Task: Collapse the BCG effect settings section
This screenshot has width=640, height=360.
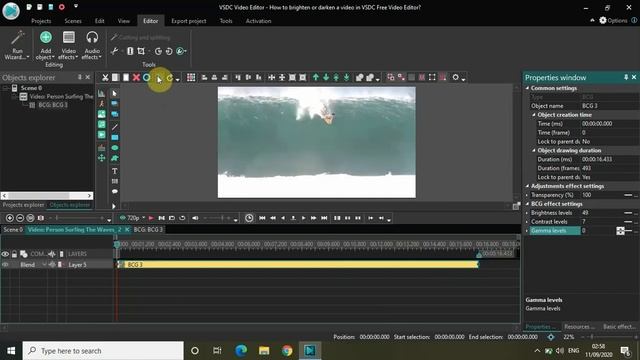Action: point(527,204)
